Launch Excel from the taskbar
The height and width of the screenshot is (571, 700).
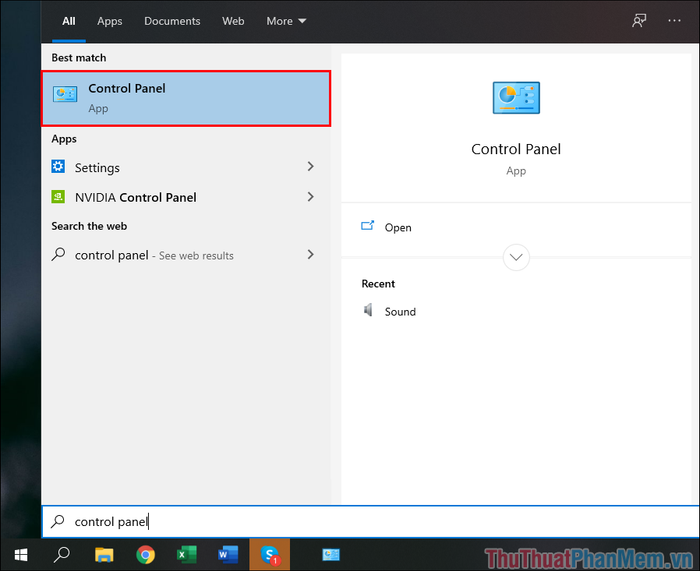click(187, 555)
